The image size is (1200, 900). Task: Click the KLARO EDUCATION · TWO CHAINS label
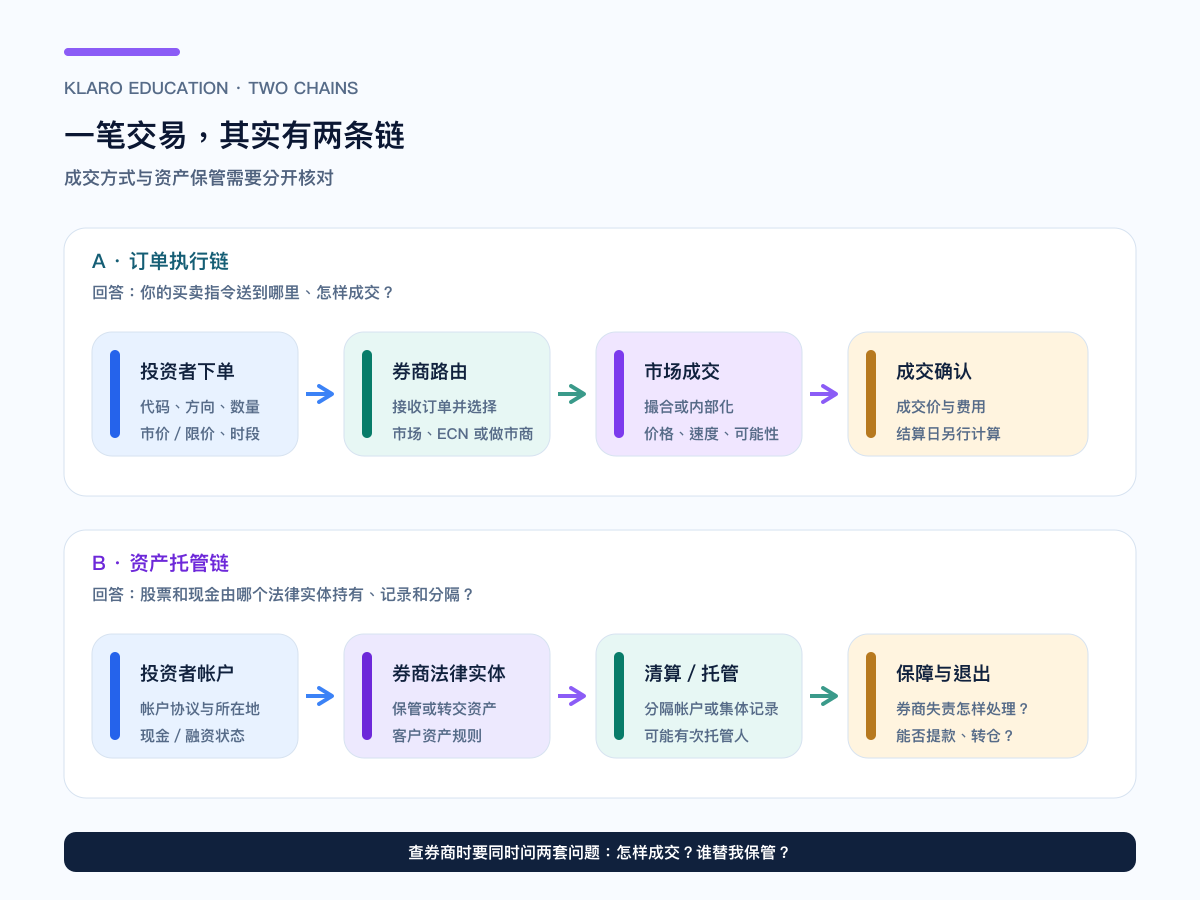pyautogui.click(x=211, y=88)
